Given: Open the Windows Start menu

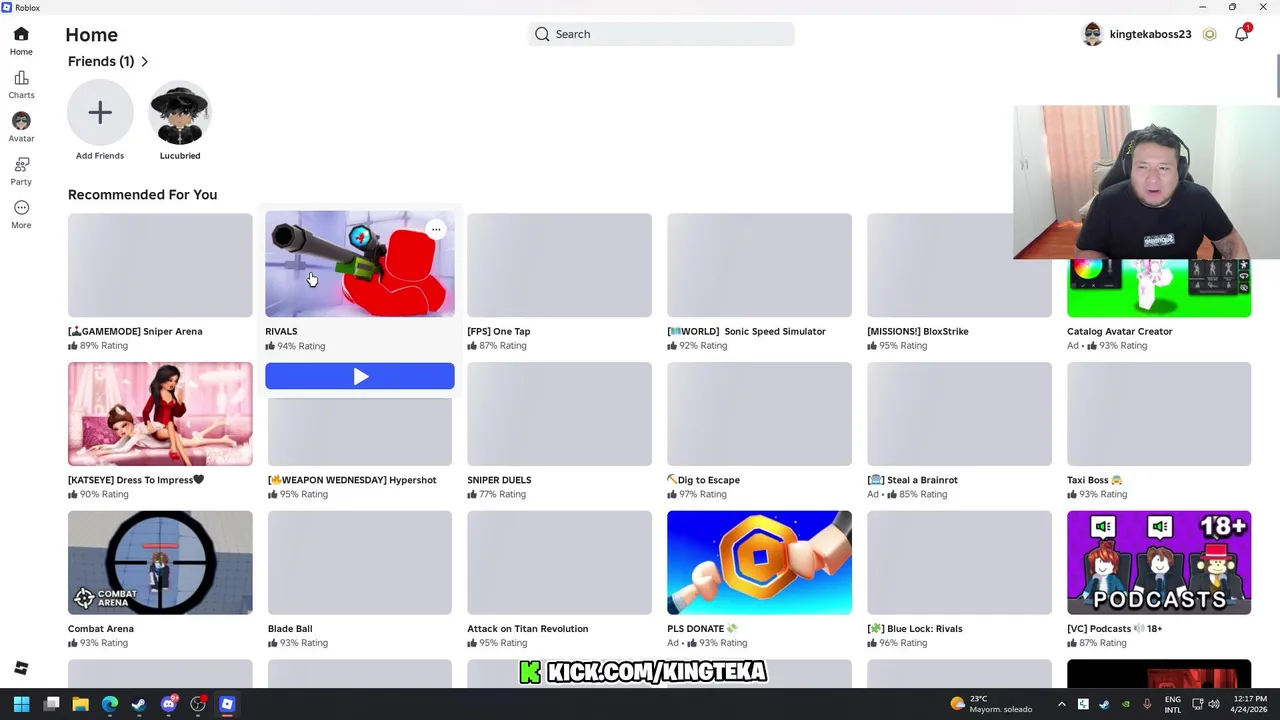Looking at the screenshot, I should coord(21,704).
